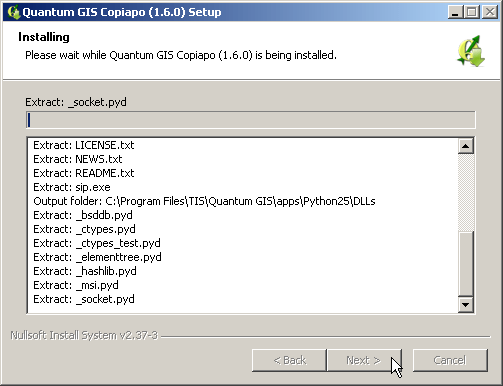Click the scroll up arrow in log
This screenshot has height=386, width=503.
coord(466,146)
